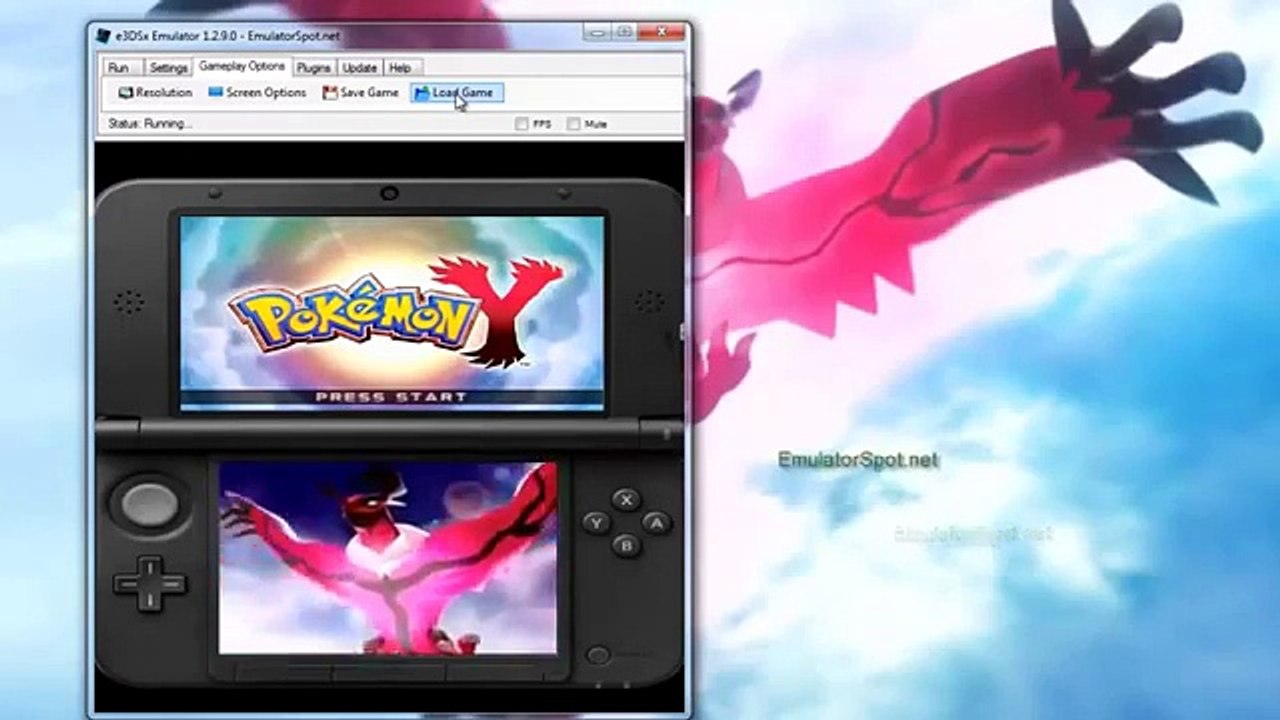Tap the X button on the 3DS

626,500
